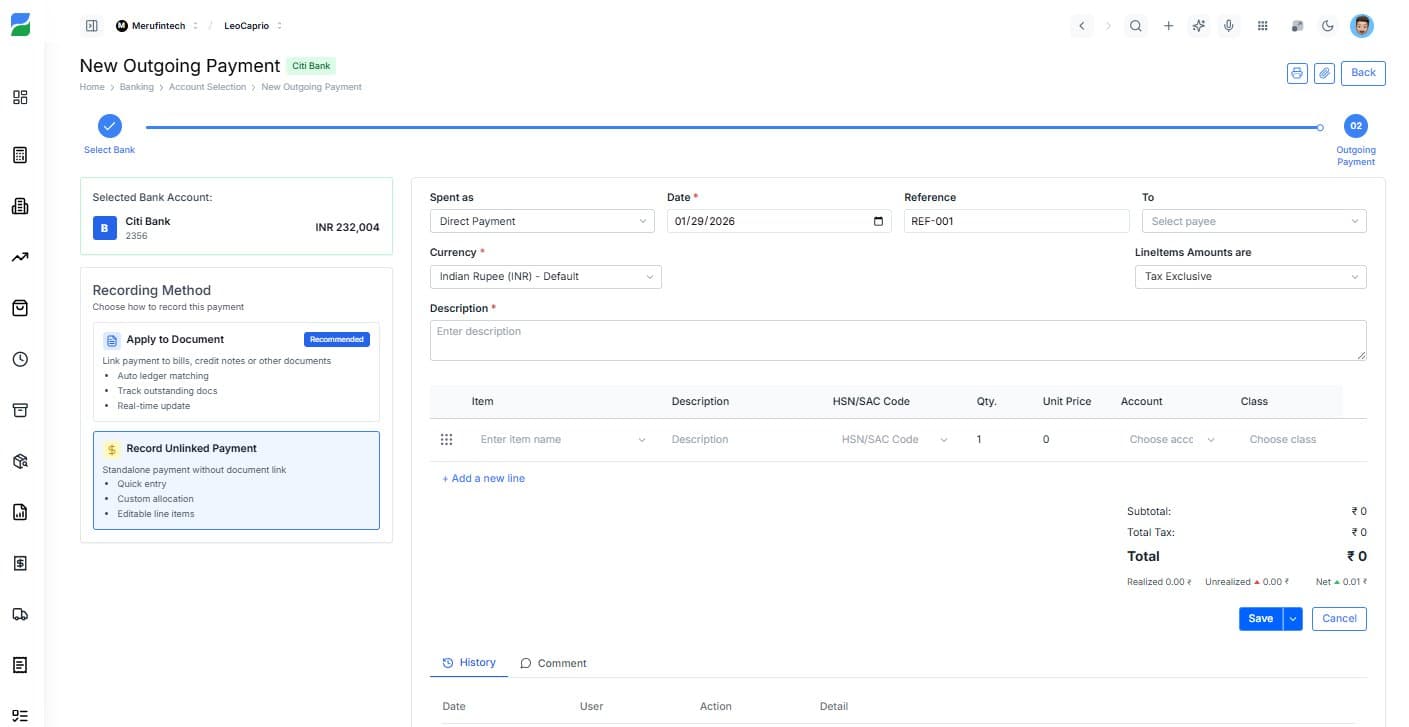Open the apps grid icon near the avatar
This screenshot has height=727, width=1409.
coord(1262,25)
